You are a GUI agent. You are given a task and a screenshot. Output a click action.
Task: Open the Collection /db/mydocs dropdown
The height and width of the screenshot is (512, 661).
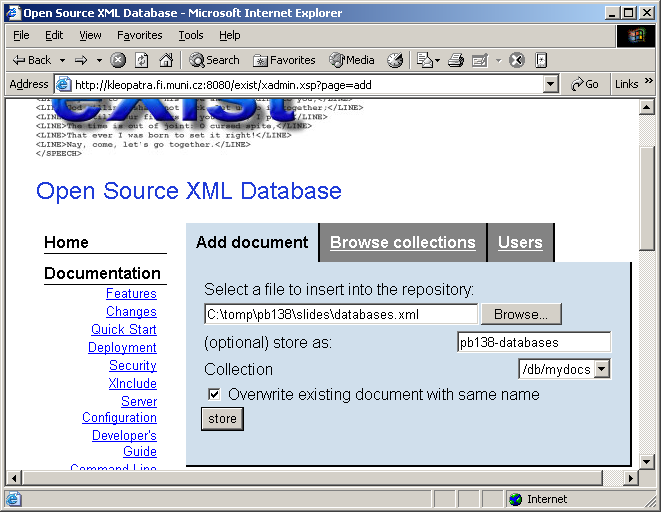(564, 370)
